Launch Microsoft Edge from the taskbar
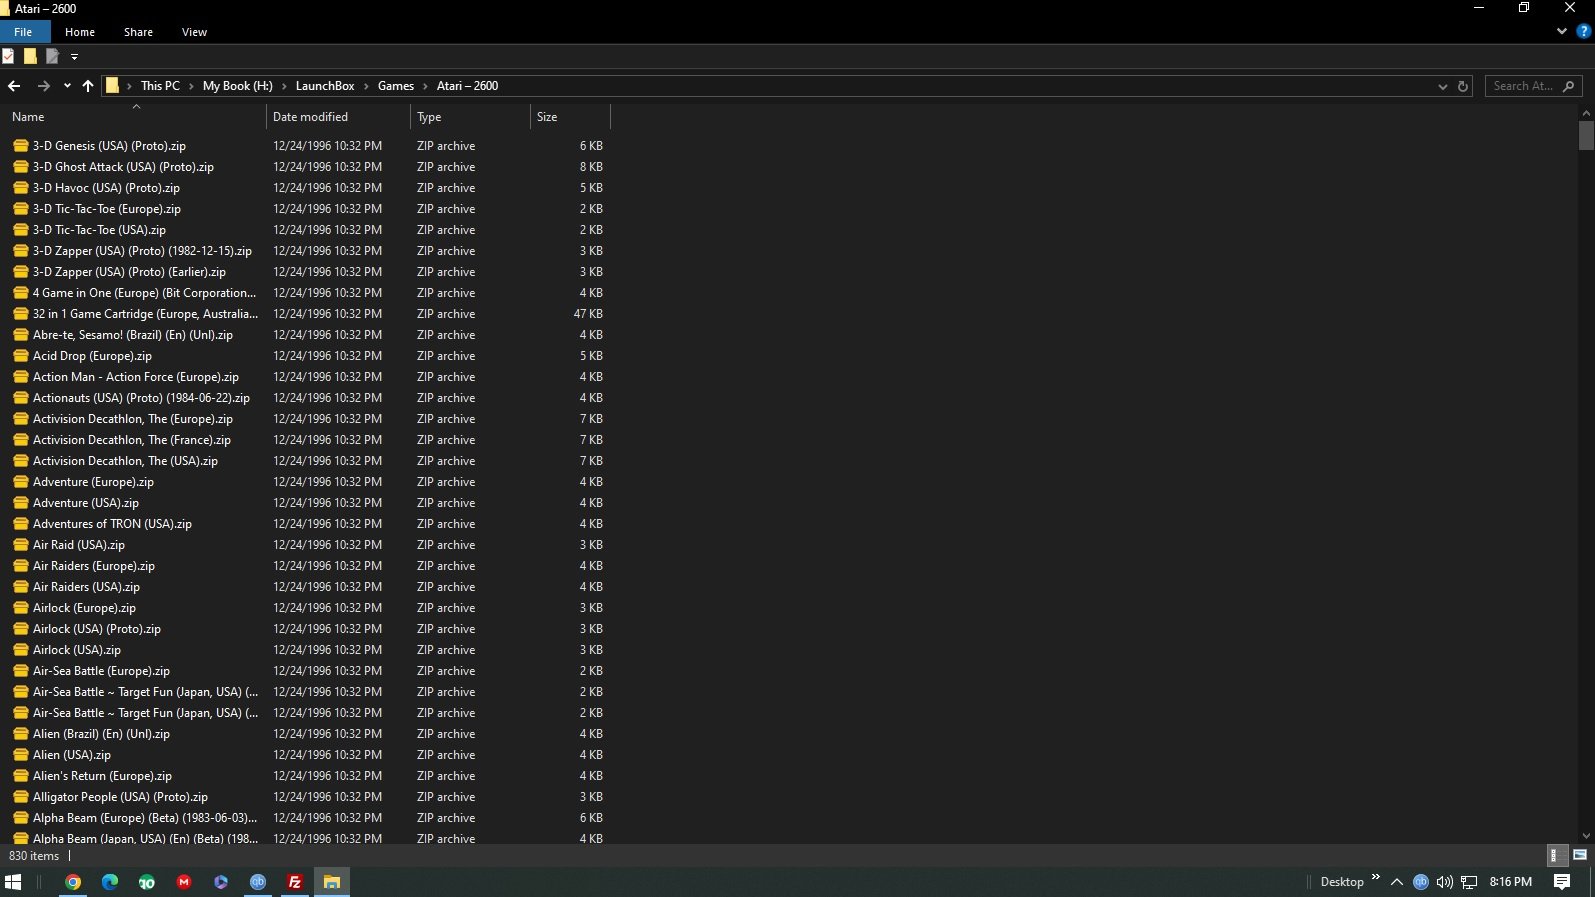Image resolution: width=1595 pixels, height=897 pixels. coord(110,882)
